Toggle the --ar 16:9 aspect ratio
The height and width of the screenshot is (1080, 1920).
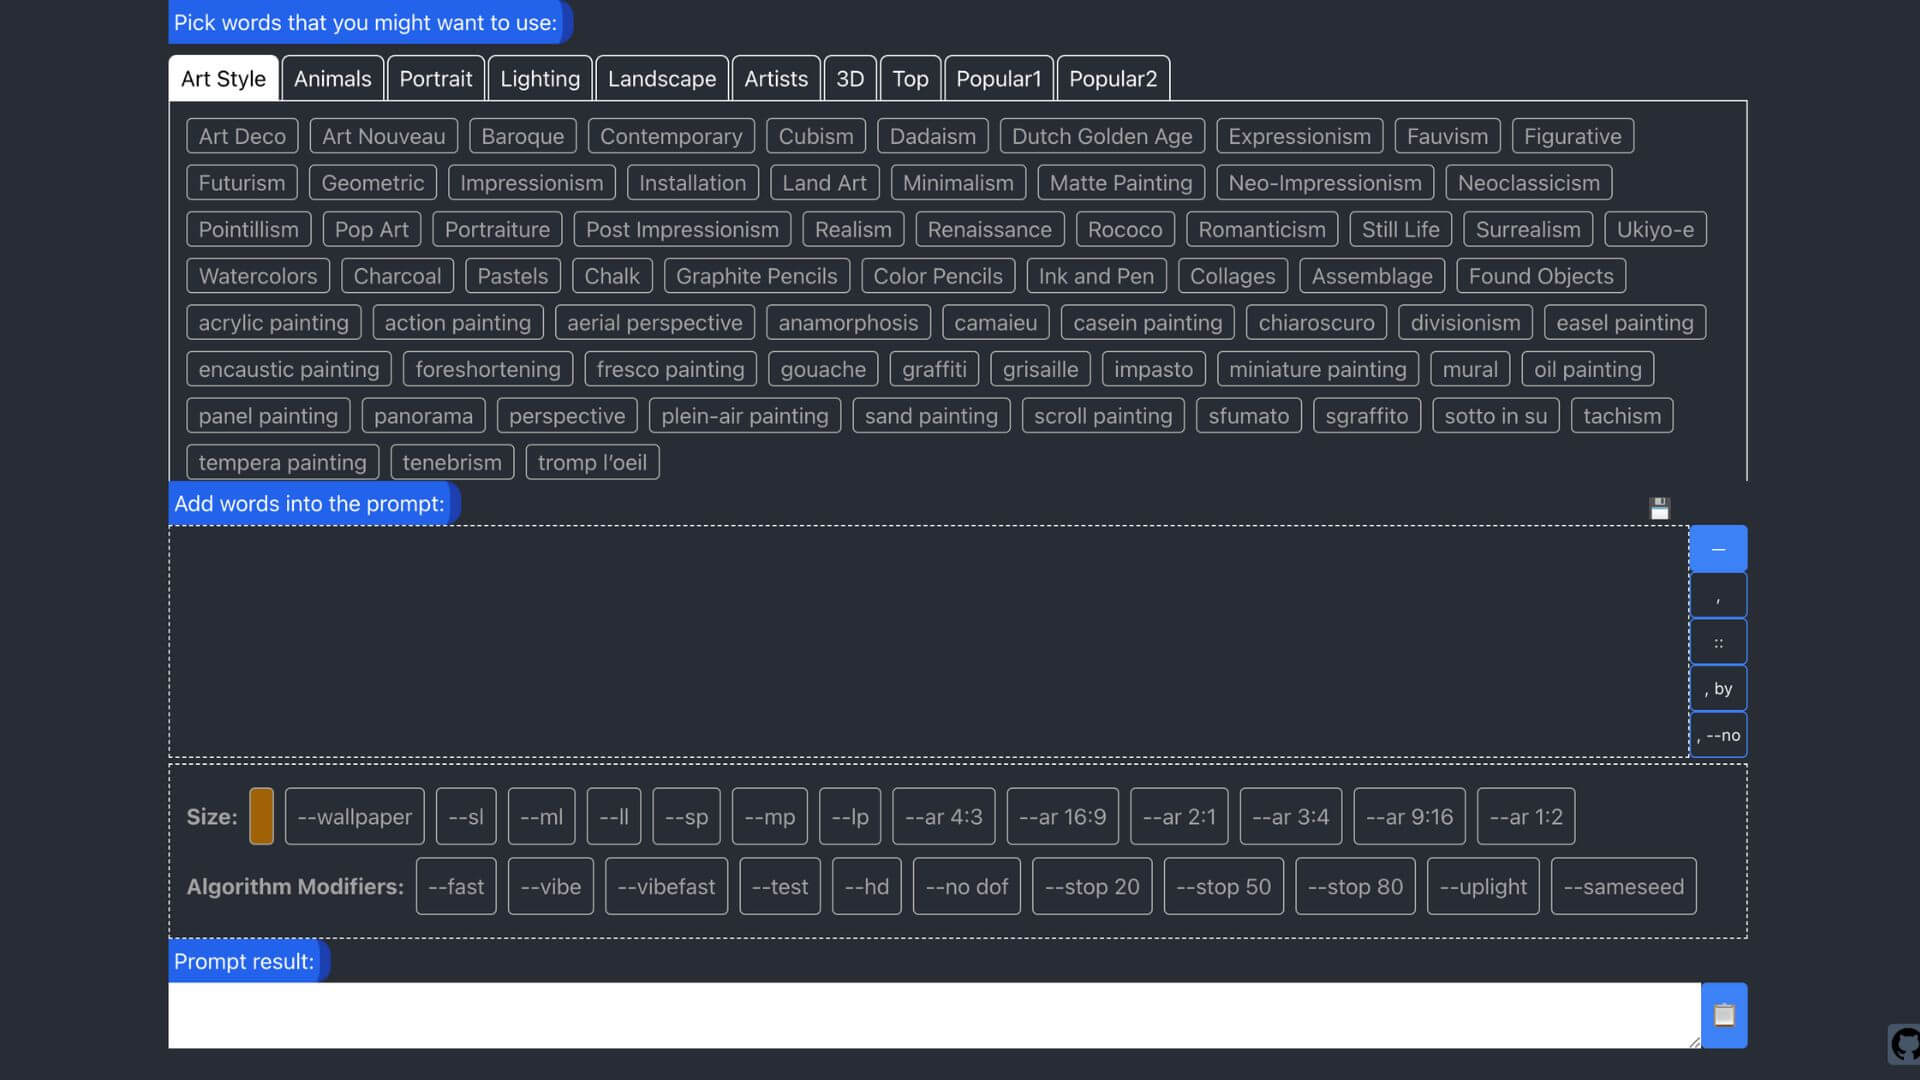pos(1062,816)
